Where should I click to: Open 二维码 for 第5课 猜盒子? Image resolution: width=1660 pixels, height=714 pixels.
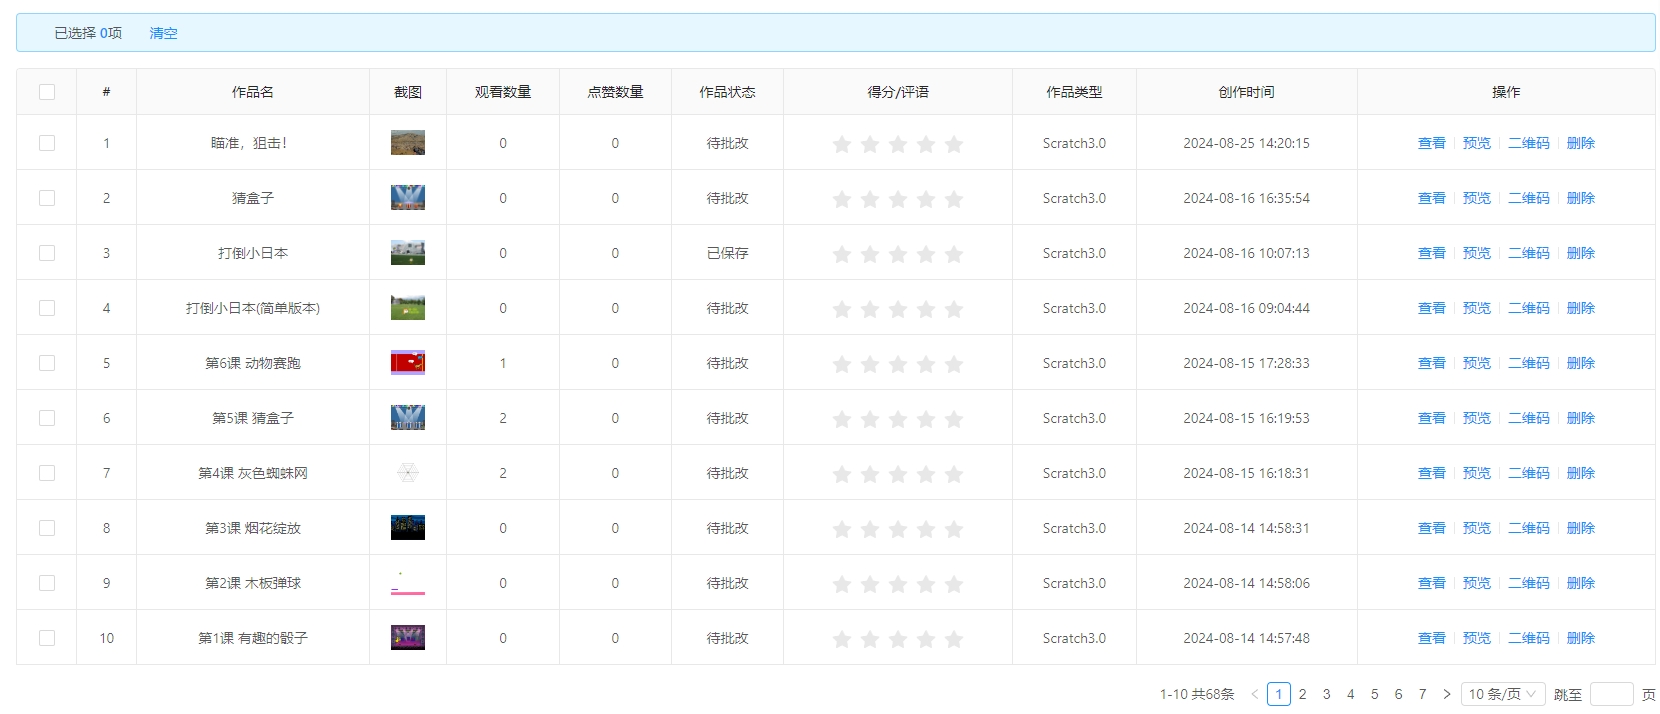1528,418
